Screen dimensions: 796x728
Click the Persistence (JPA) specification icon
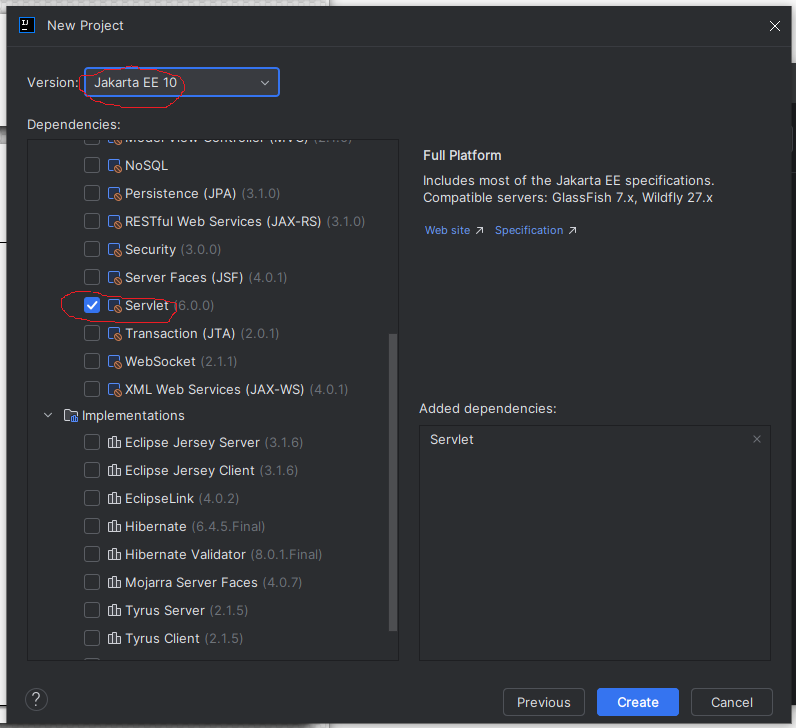[x=114, y=193]
